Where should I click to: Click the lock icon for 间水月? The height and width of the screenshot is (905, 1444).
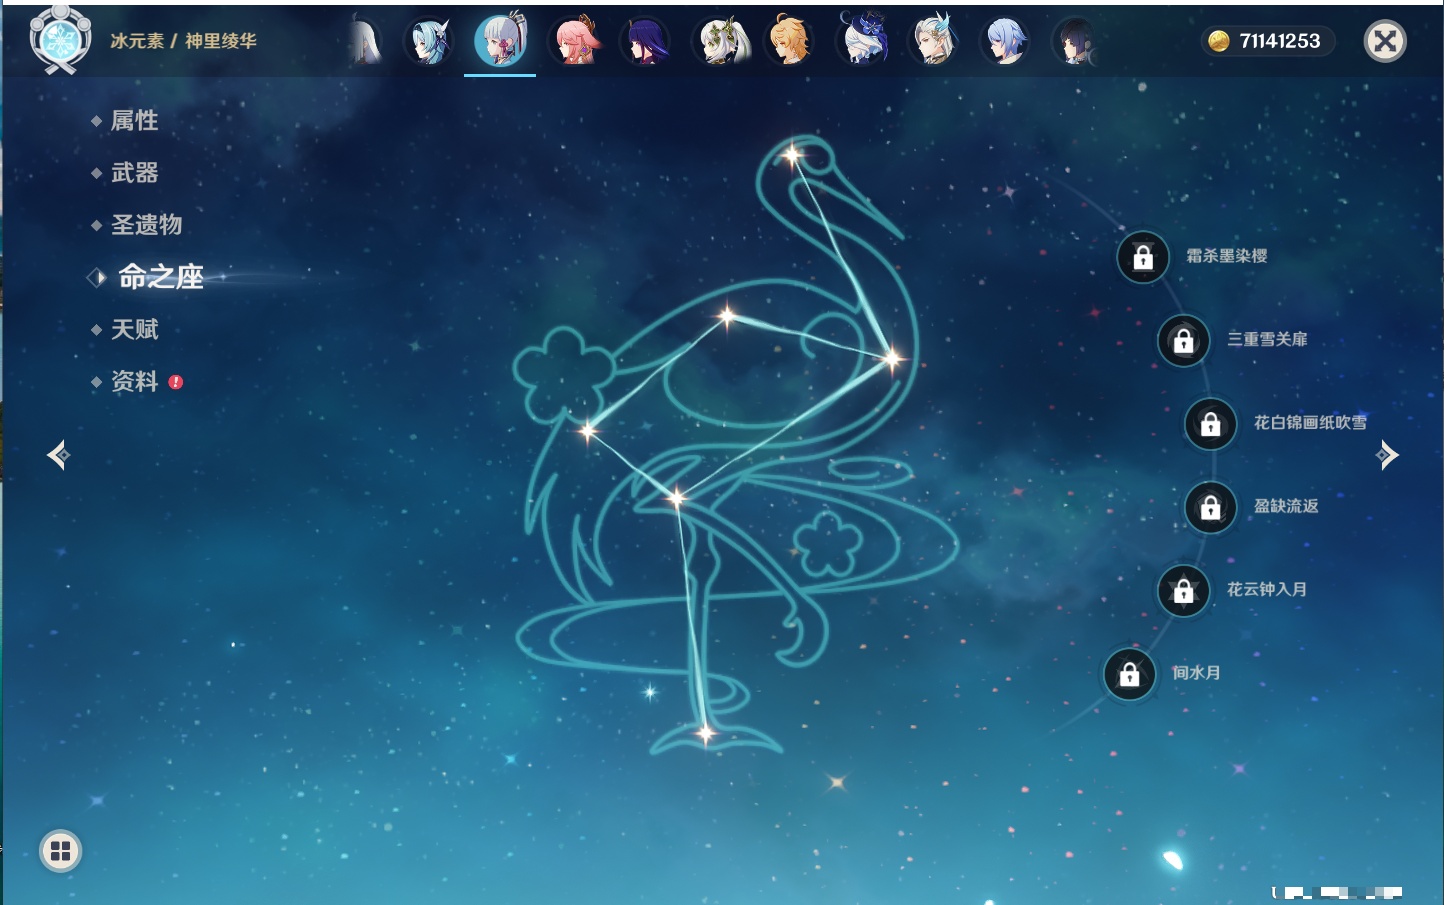[x=1129, y=674]
